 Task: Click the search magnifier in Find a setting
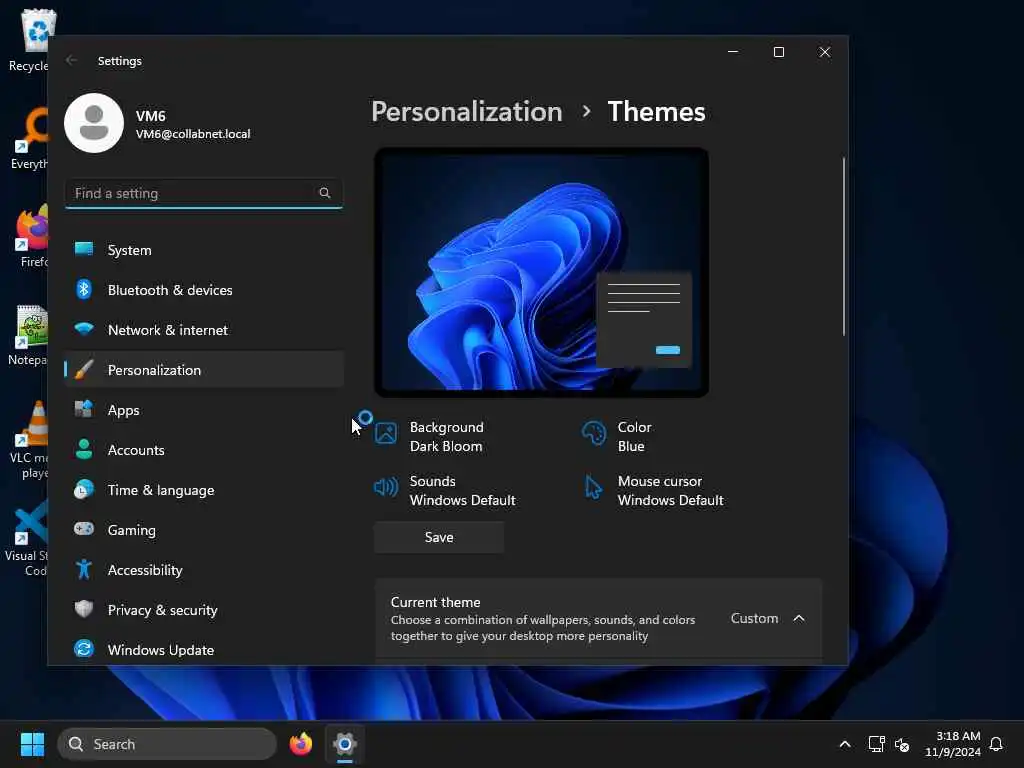pos(325,193)
